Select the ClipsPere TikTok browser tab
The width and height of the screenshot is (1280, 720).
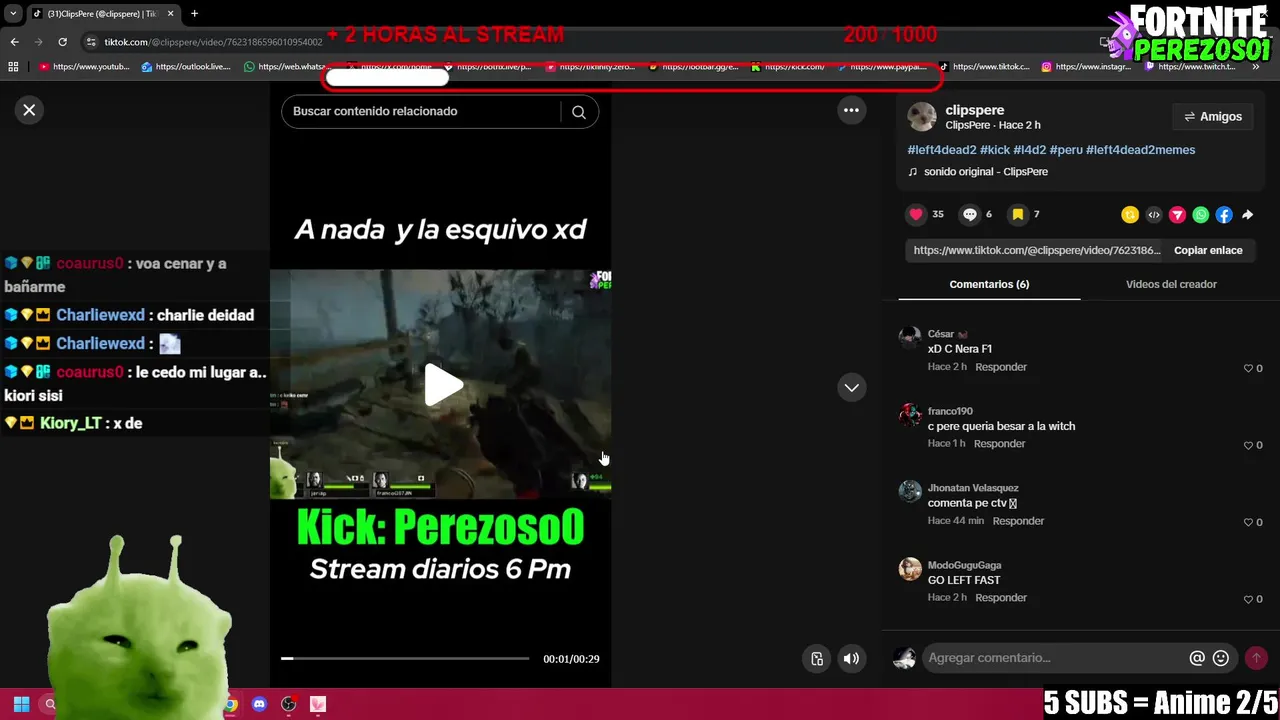(103, 14)
